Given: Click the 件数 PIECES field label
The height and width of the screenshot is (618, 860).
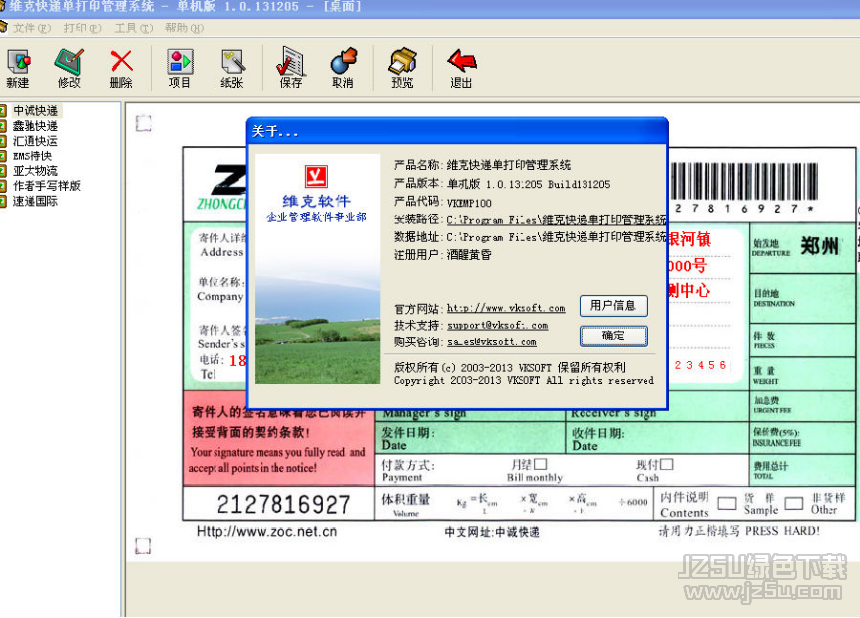Looking at the screenshot, I should click(x=764, y=340).
